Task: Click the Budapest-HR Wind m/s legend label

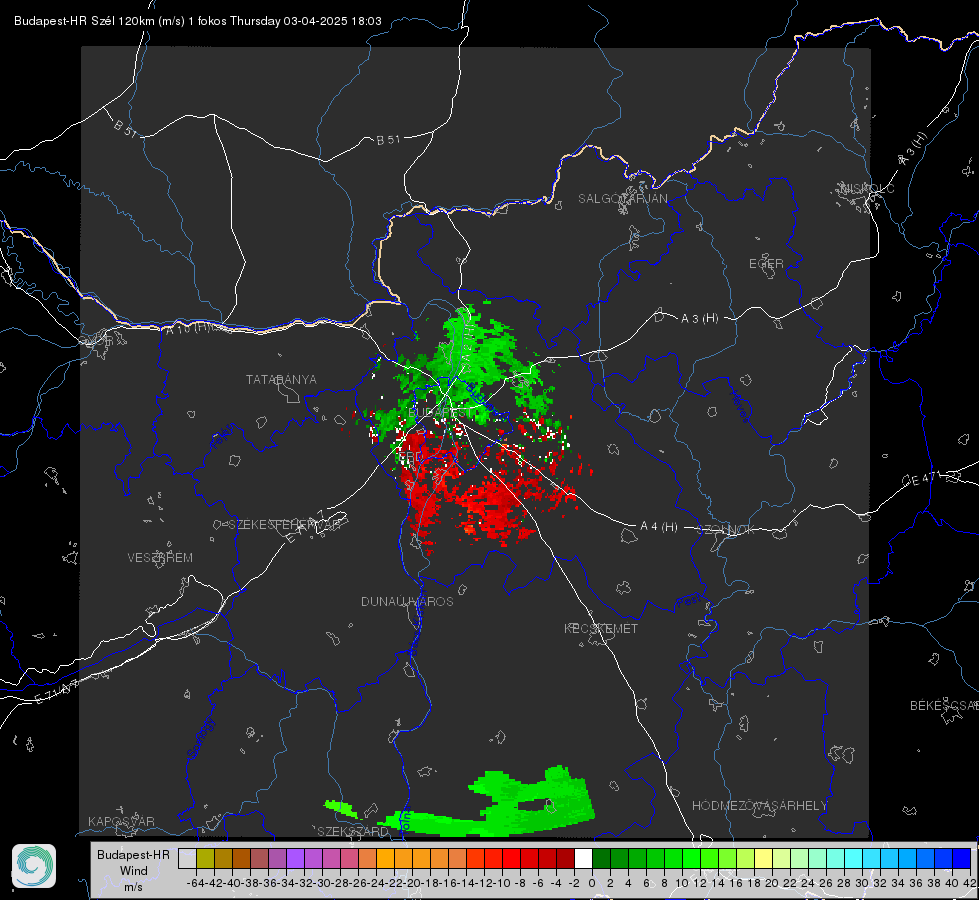Action: (x=134, y=871)
